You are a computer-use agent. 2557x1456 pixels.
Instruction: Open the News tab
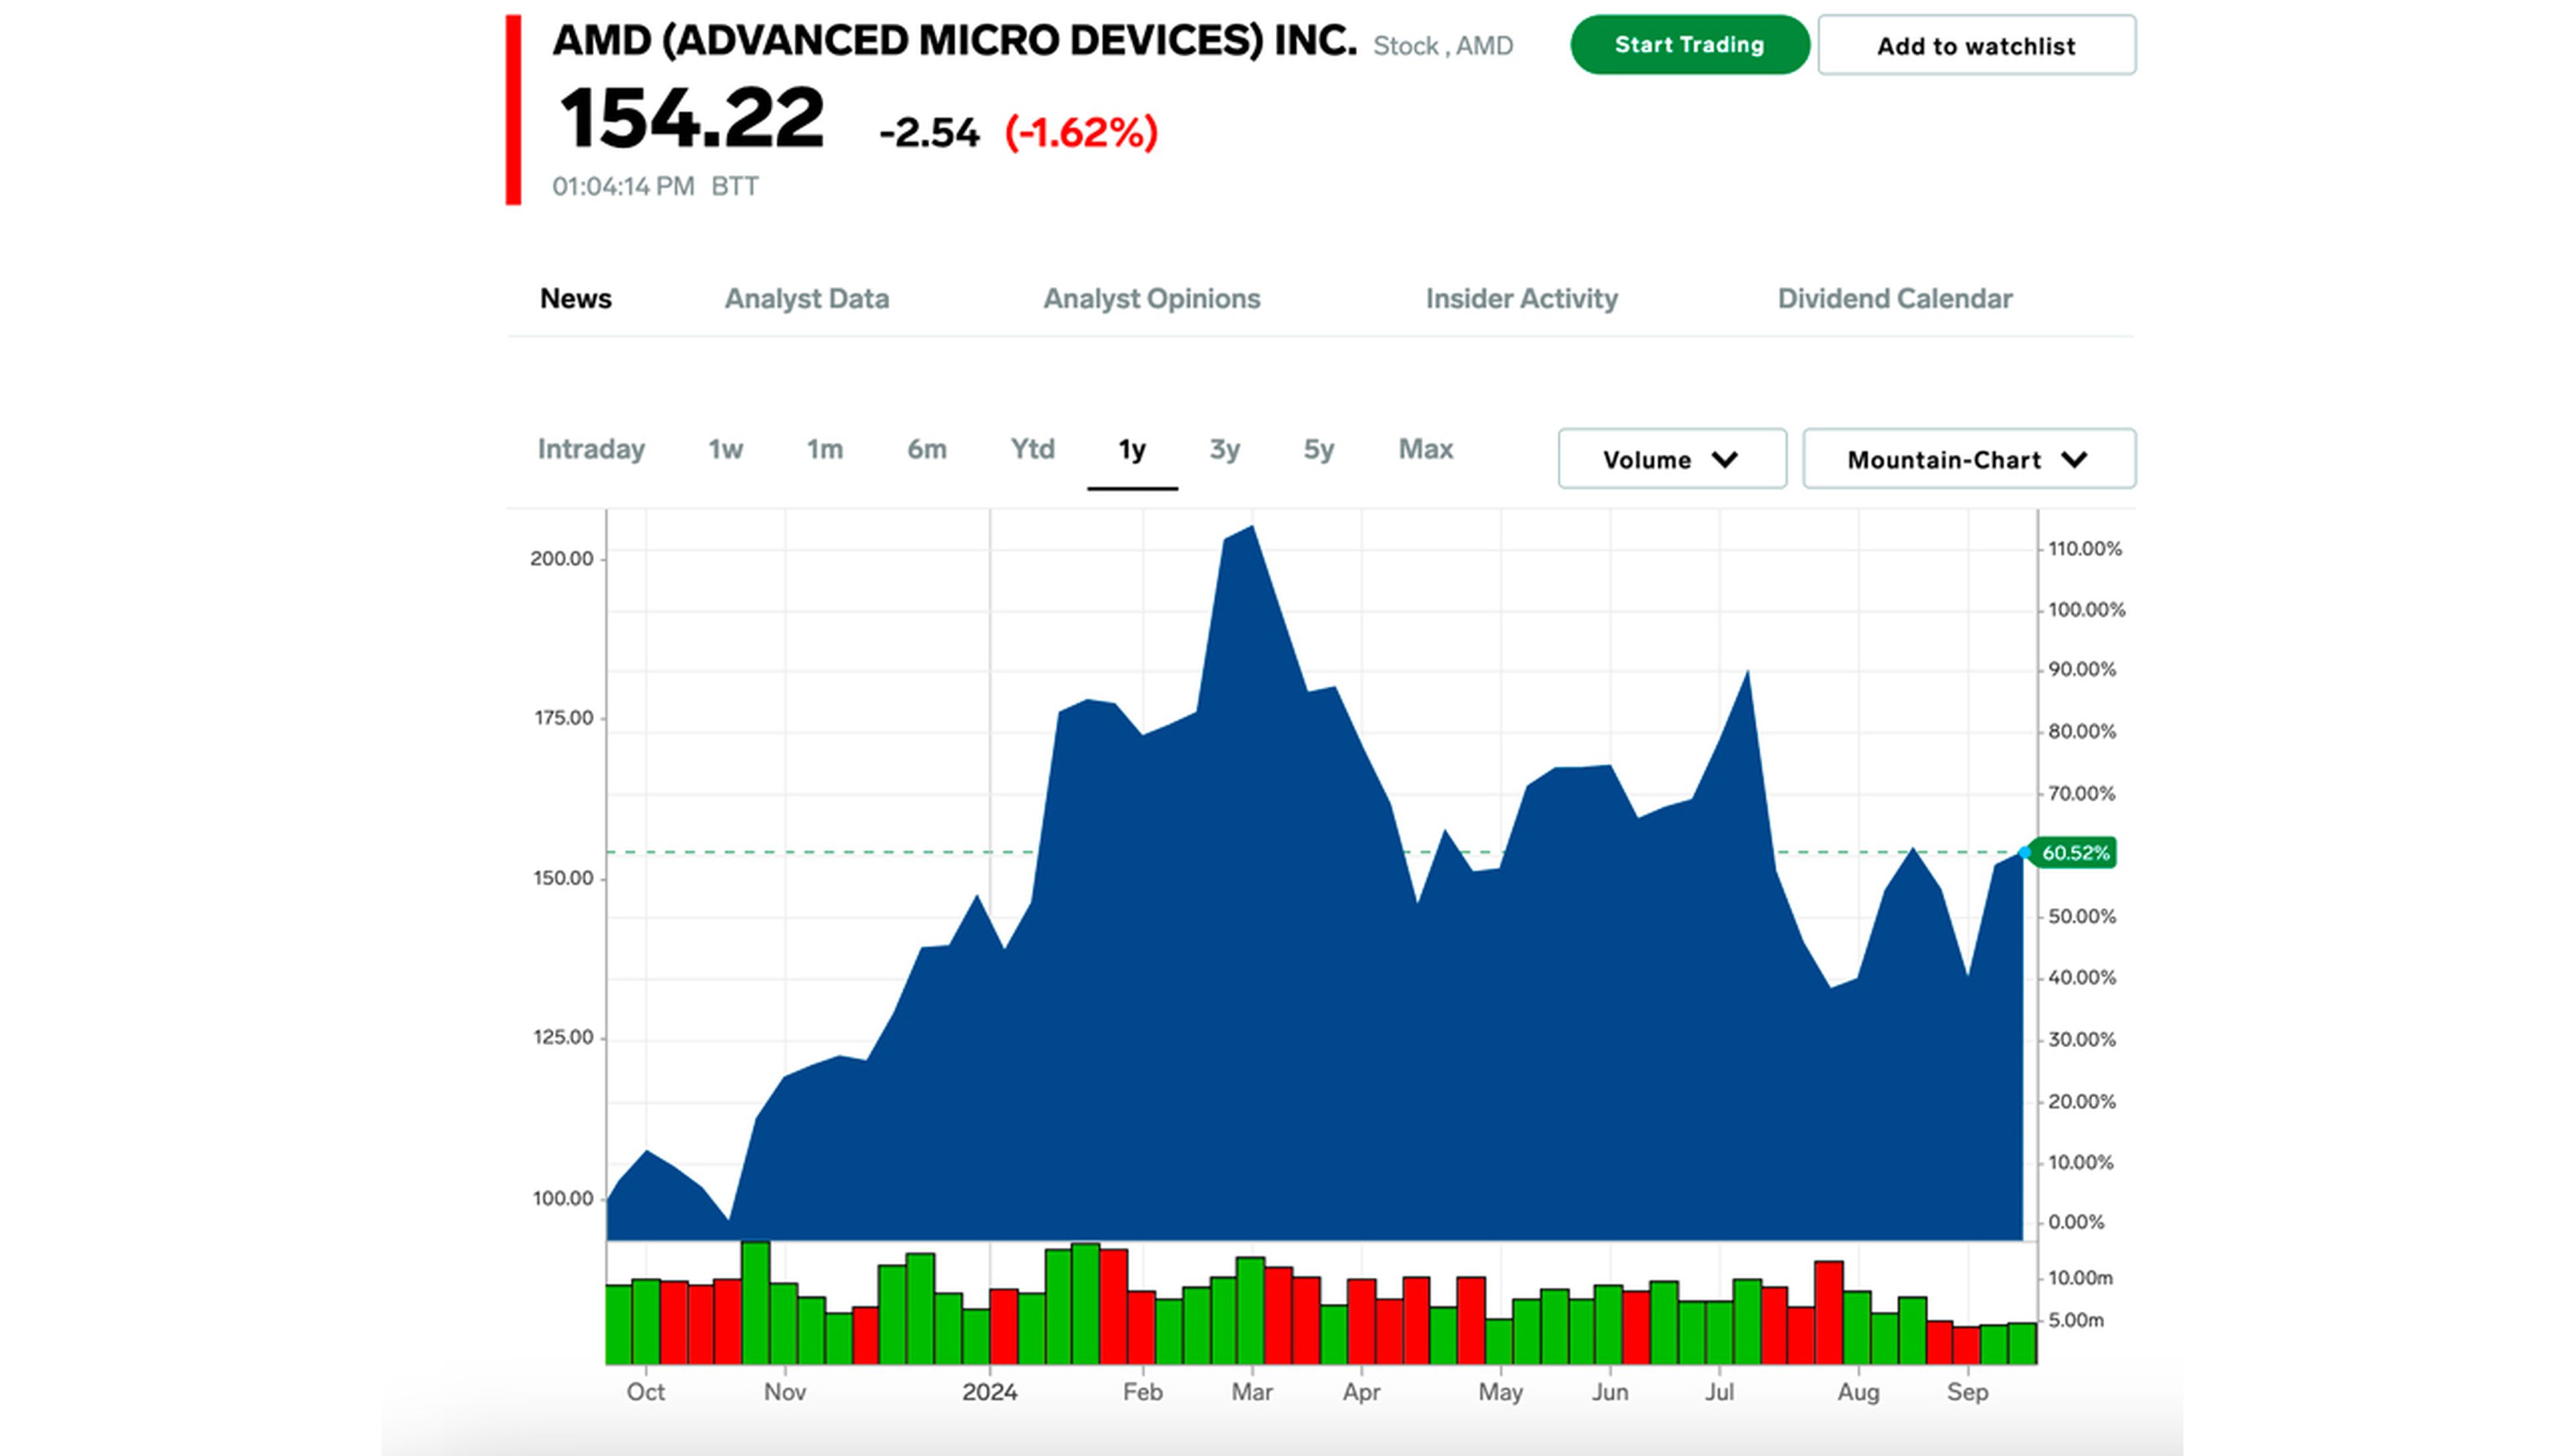tap(576, 299)
